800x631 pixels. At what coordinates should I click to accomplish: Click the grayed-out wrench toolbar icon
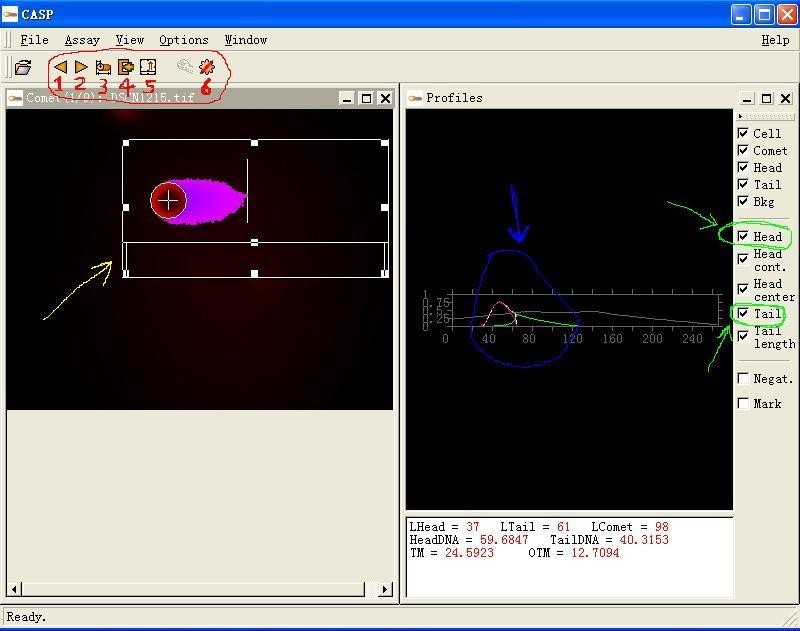[x=185, y=67]
